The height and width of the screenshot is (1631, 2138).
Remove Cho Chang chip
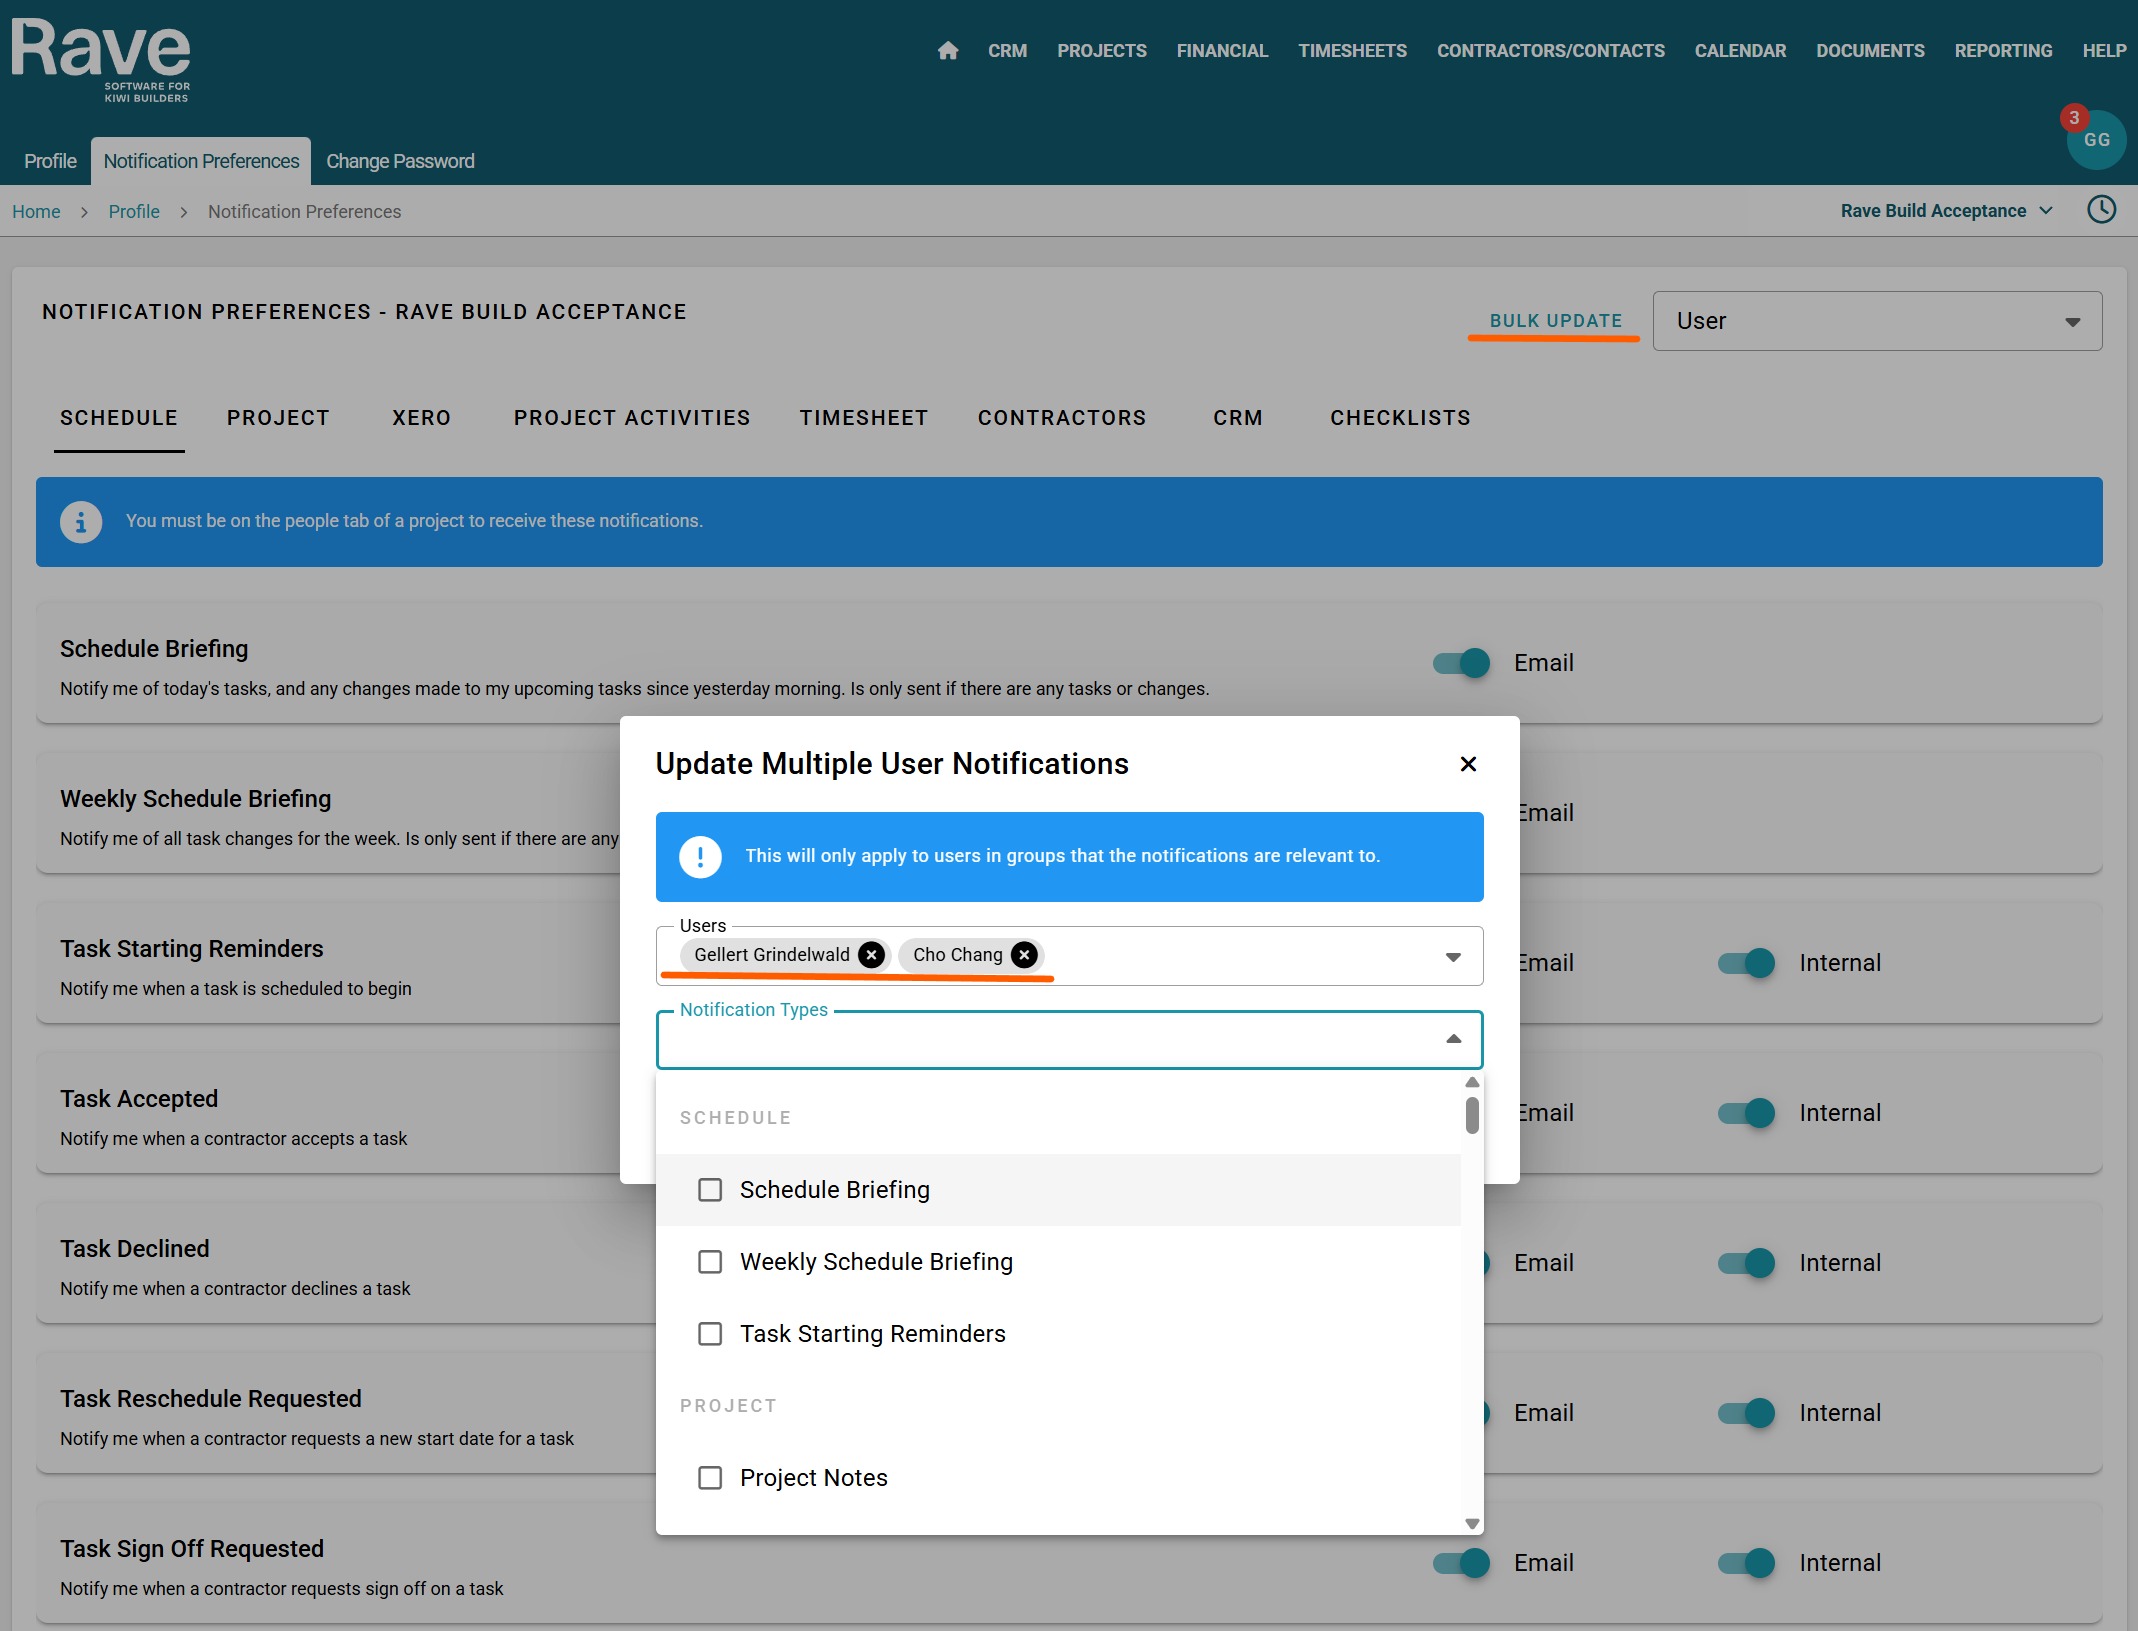1024,955
